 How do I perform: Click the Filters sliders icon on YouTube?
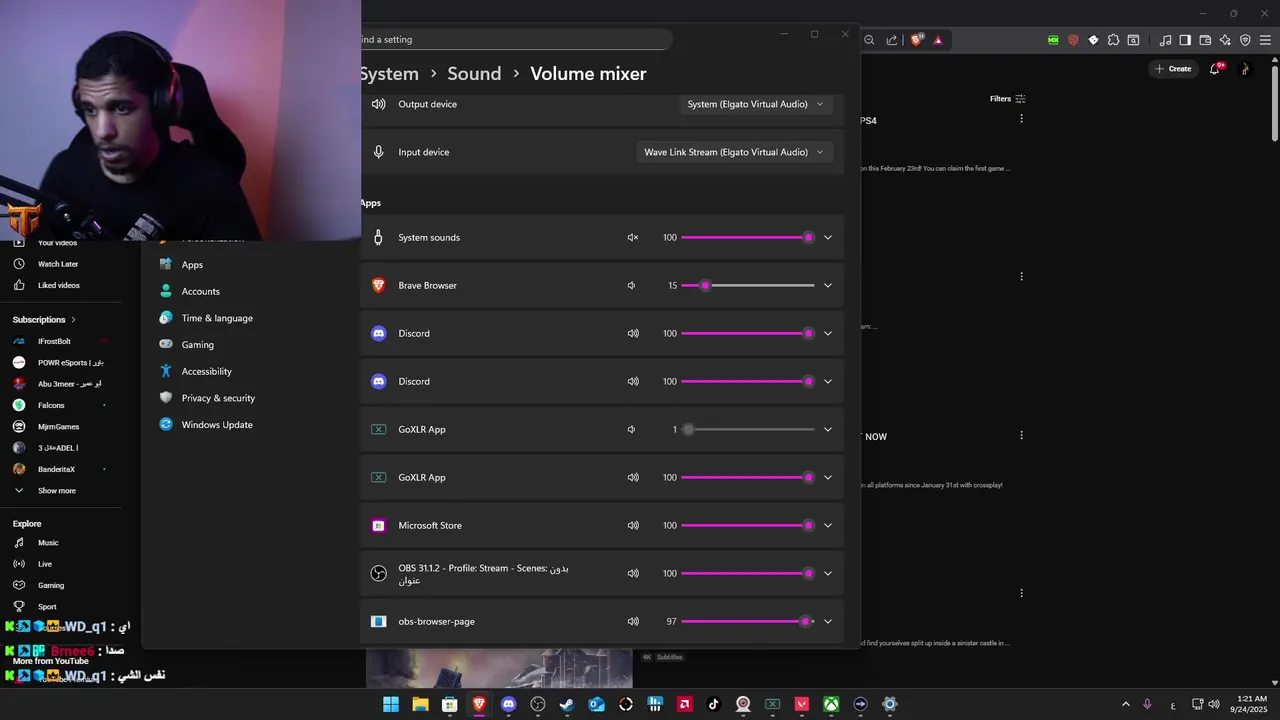(1020, 99)
